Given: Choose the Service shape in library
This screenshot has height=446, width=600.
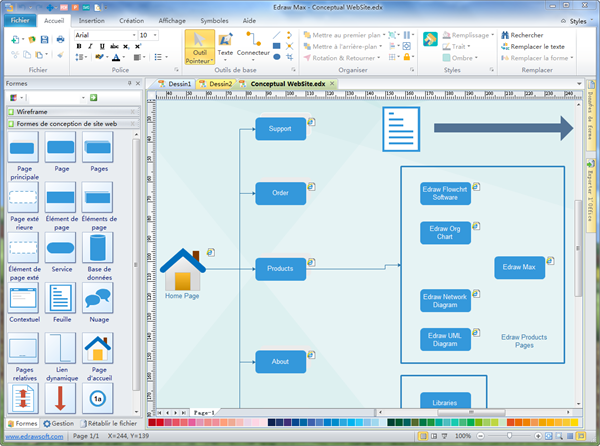Looking at the screenshot, I should click(x=60, y=247).
